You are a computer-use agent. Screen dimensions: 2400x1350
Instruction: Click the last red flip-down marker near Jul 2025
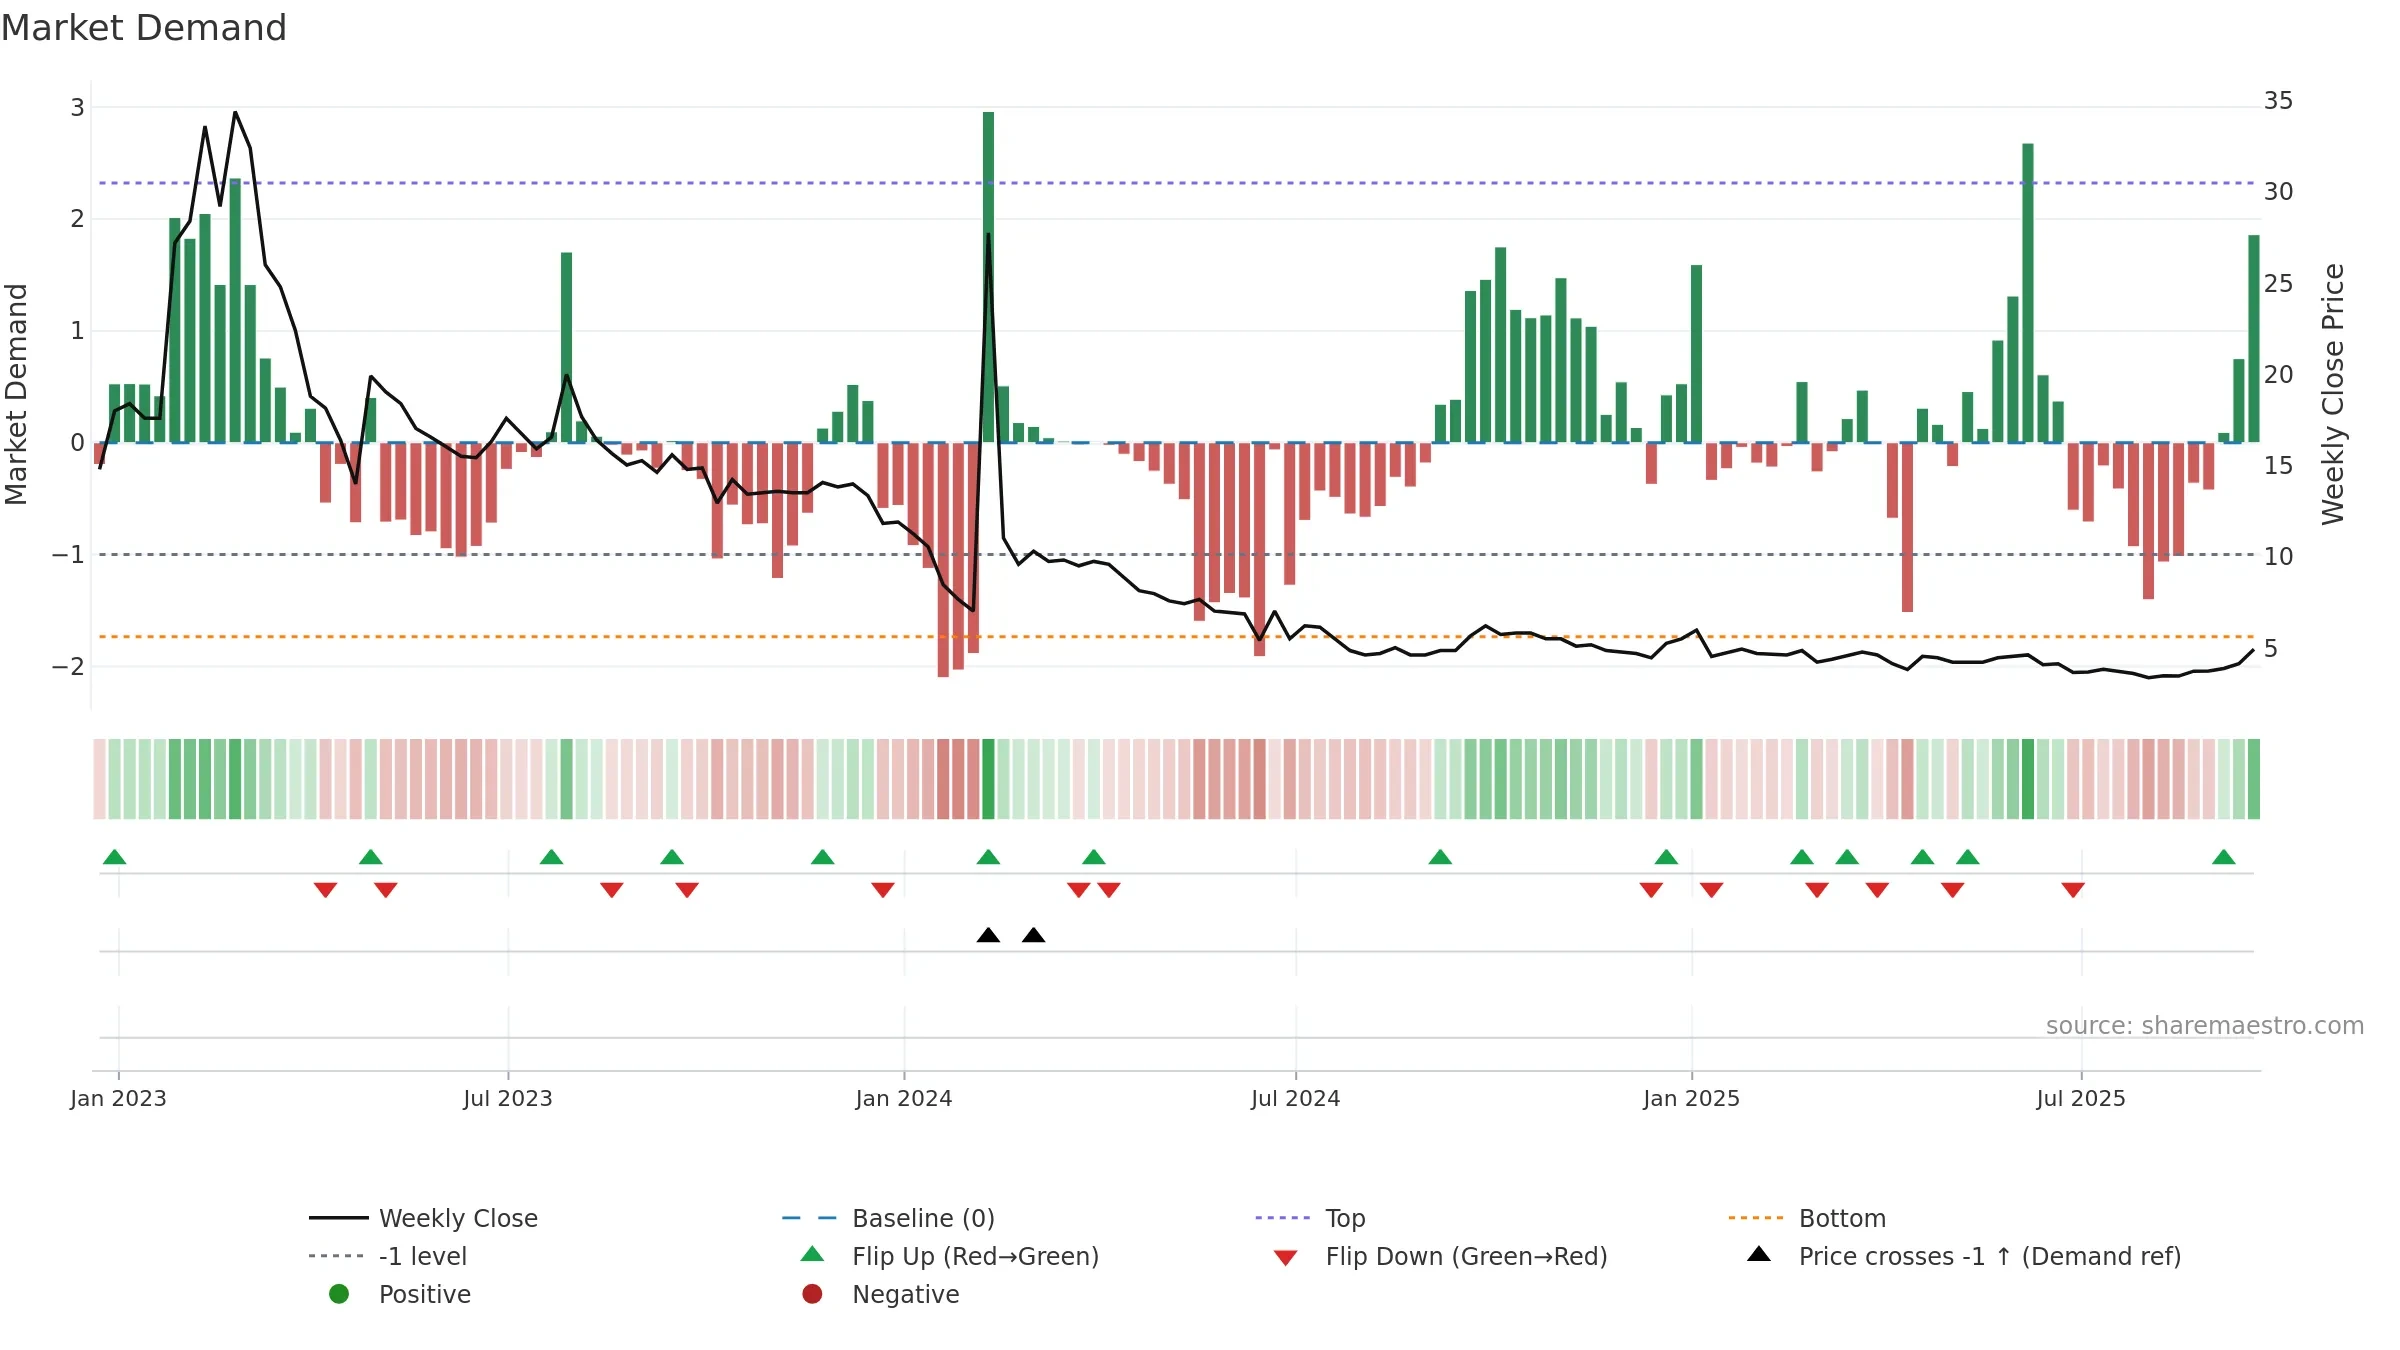(x=2073, y=890)
